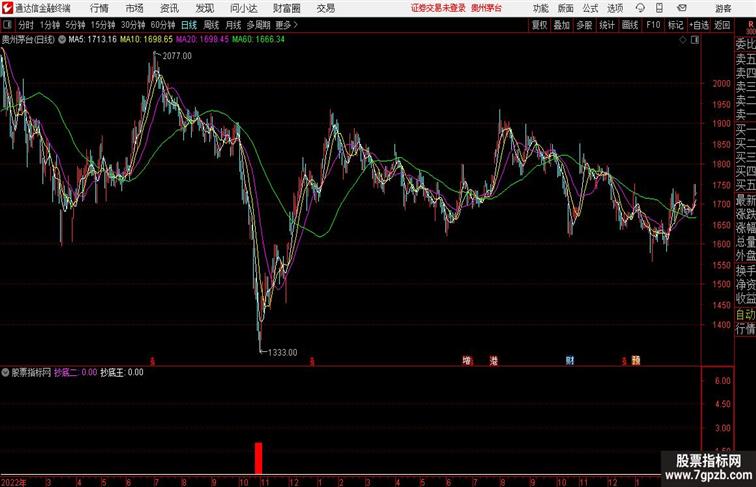This screenshot has height=487, width=756.
Task: Open F10 company info
Action: [653, 25]
